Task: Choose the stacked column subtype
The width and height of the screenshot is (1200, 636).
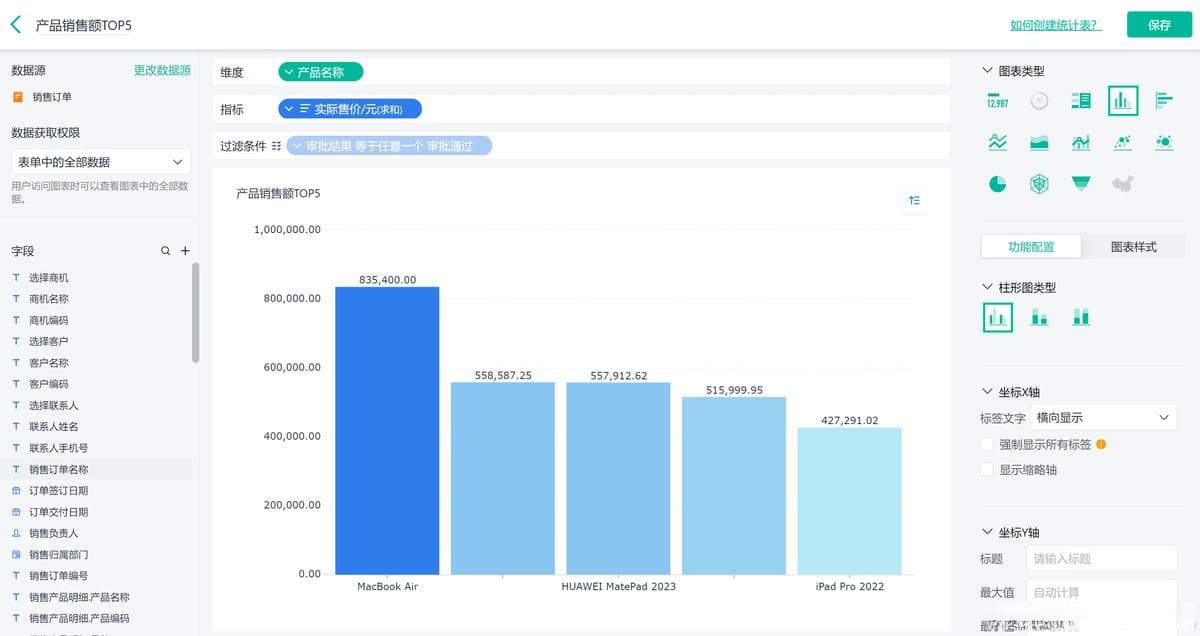Action: (x=1039, y=317)
